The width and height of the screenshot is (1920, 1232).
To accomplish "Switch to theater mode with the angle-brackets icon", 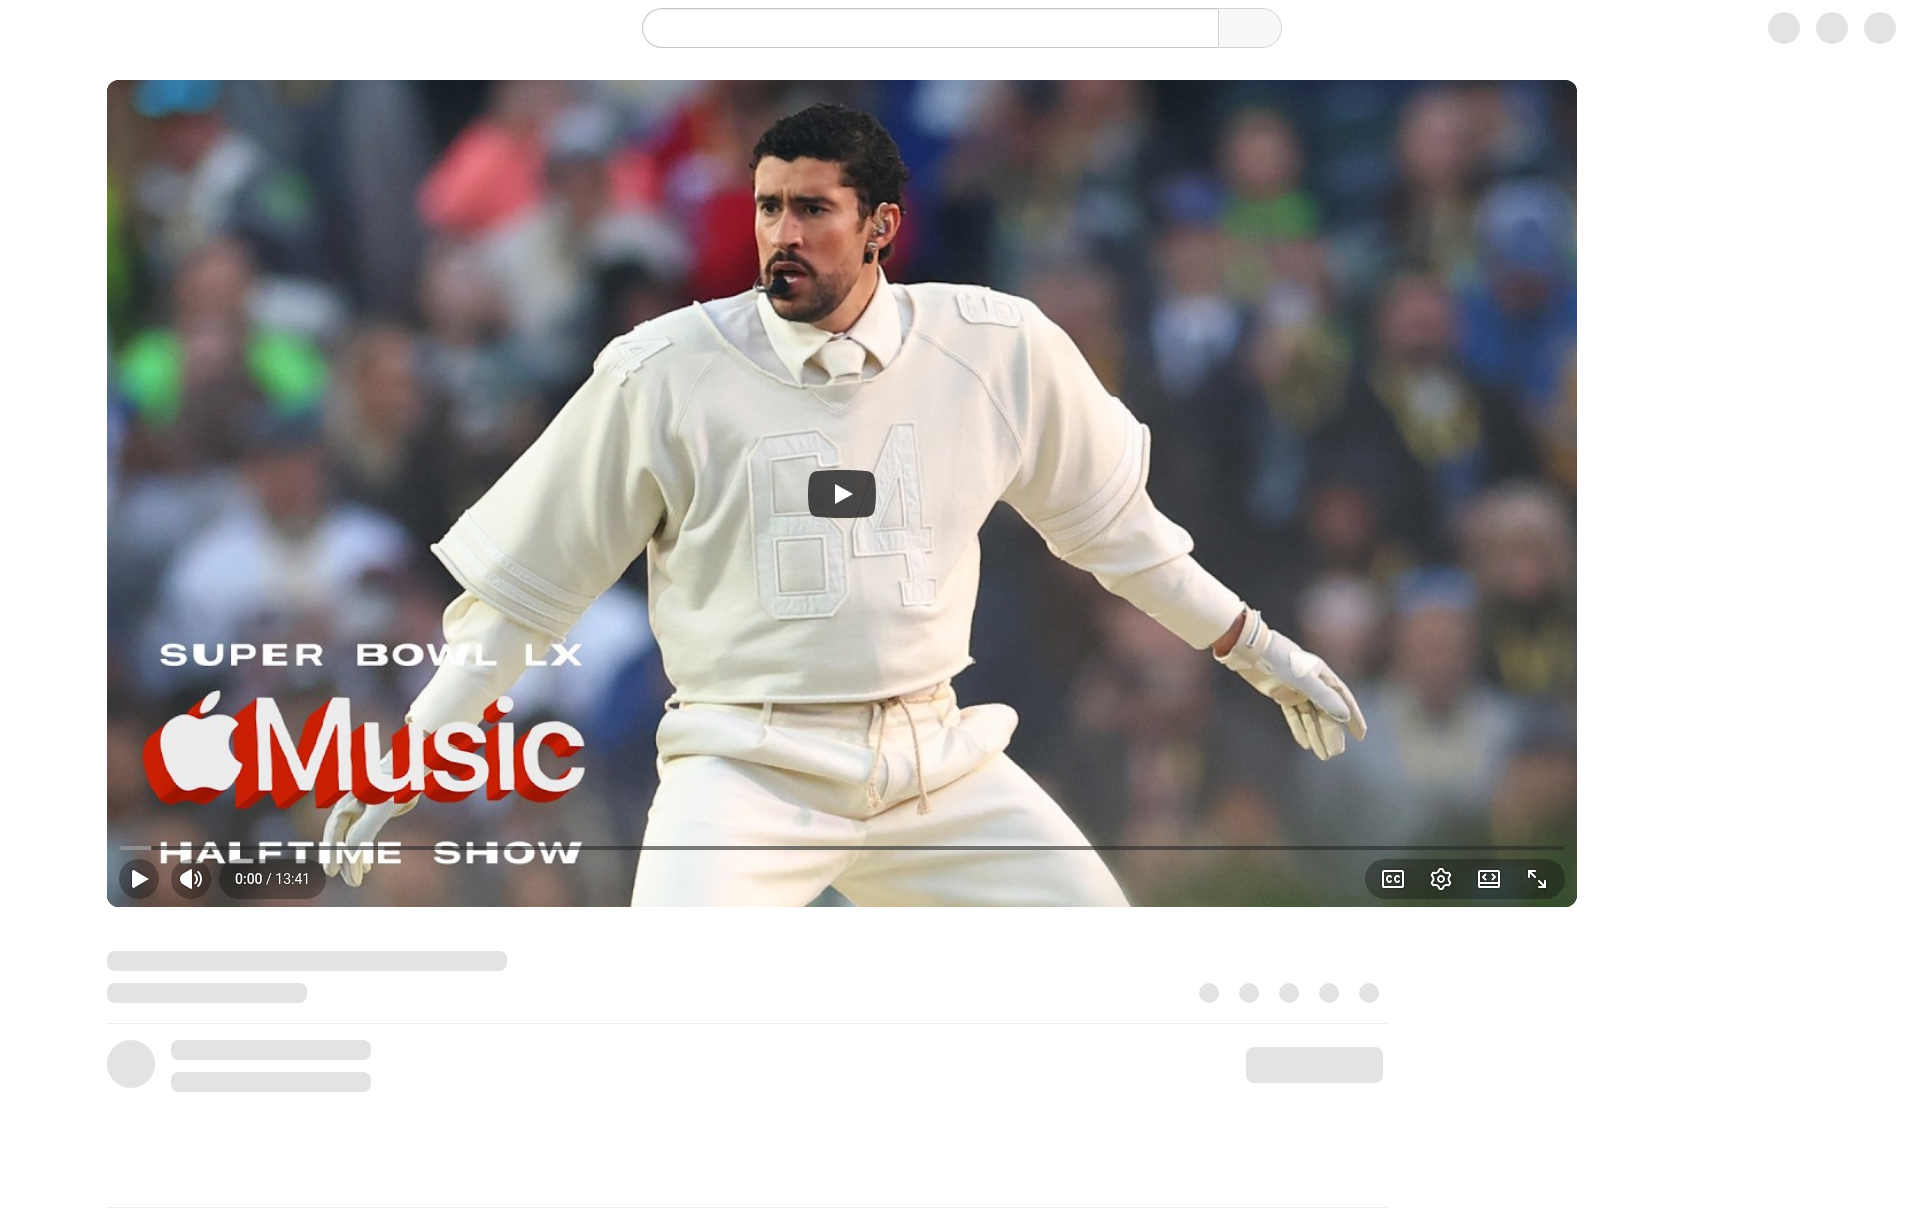I will pyautogui.click(x=1488, y=879).
